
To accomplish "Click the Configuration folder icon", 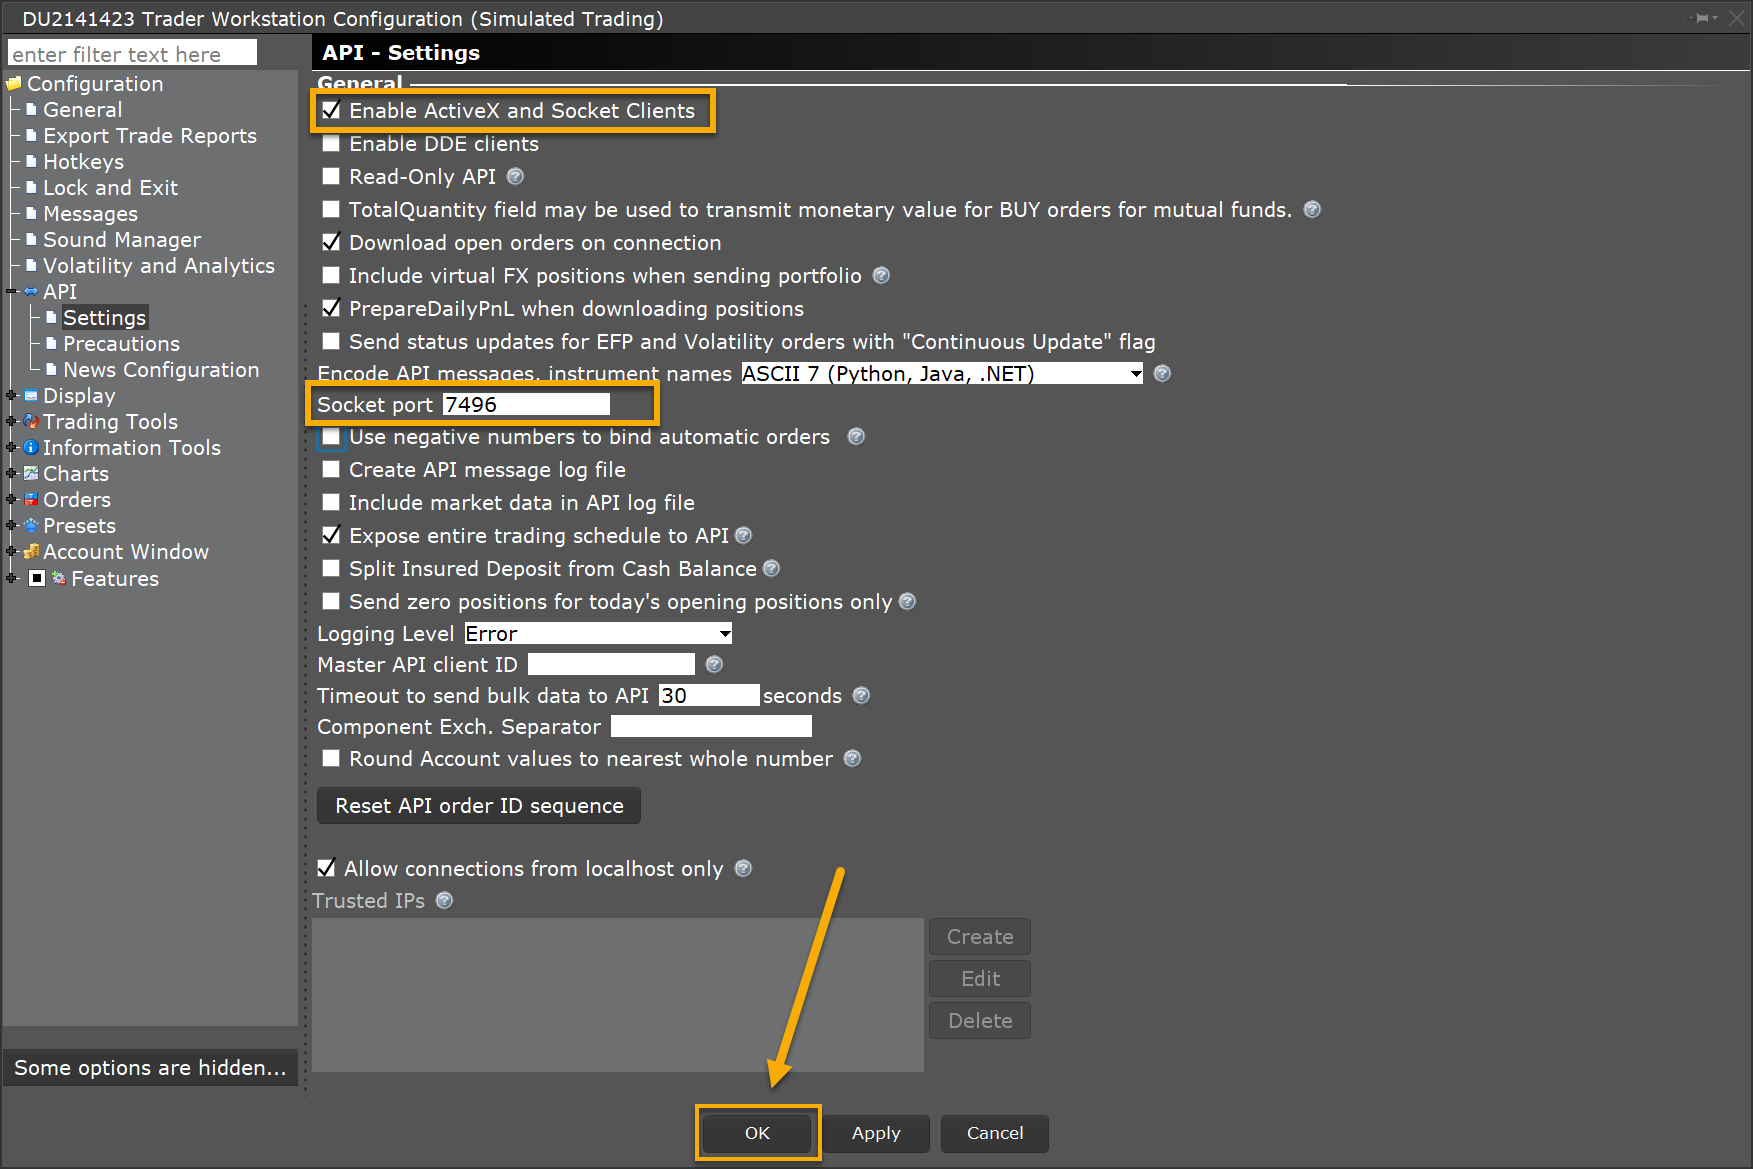I will click(14, 83).
